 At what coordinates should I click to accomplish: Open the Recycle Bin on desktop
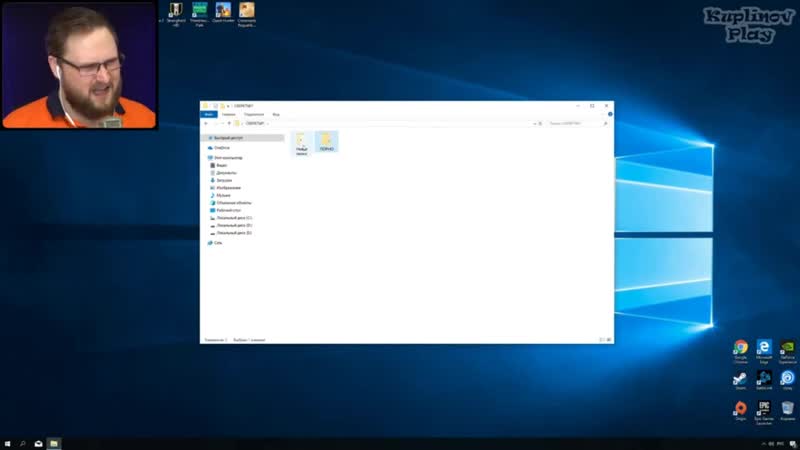[788, 411]
